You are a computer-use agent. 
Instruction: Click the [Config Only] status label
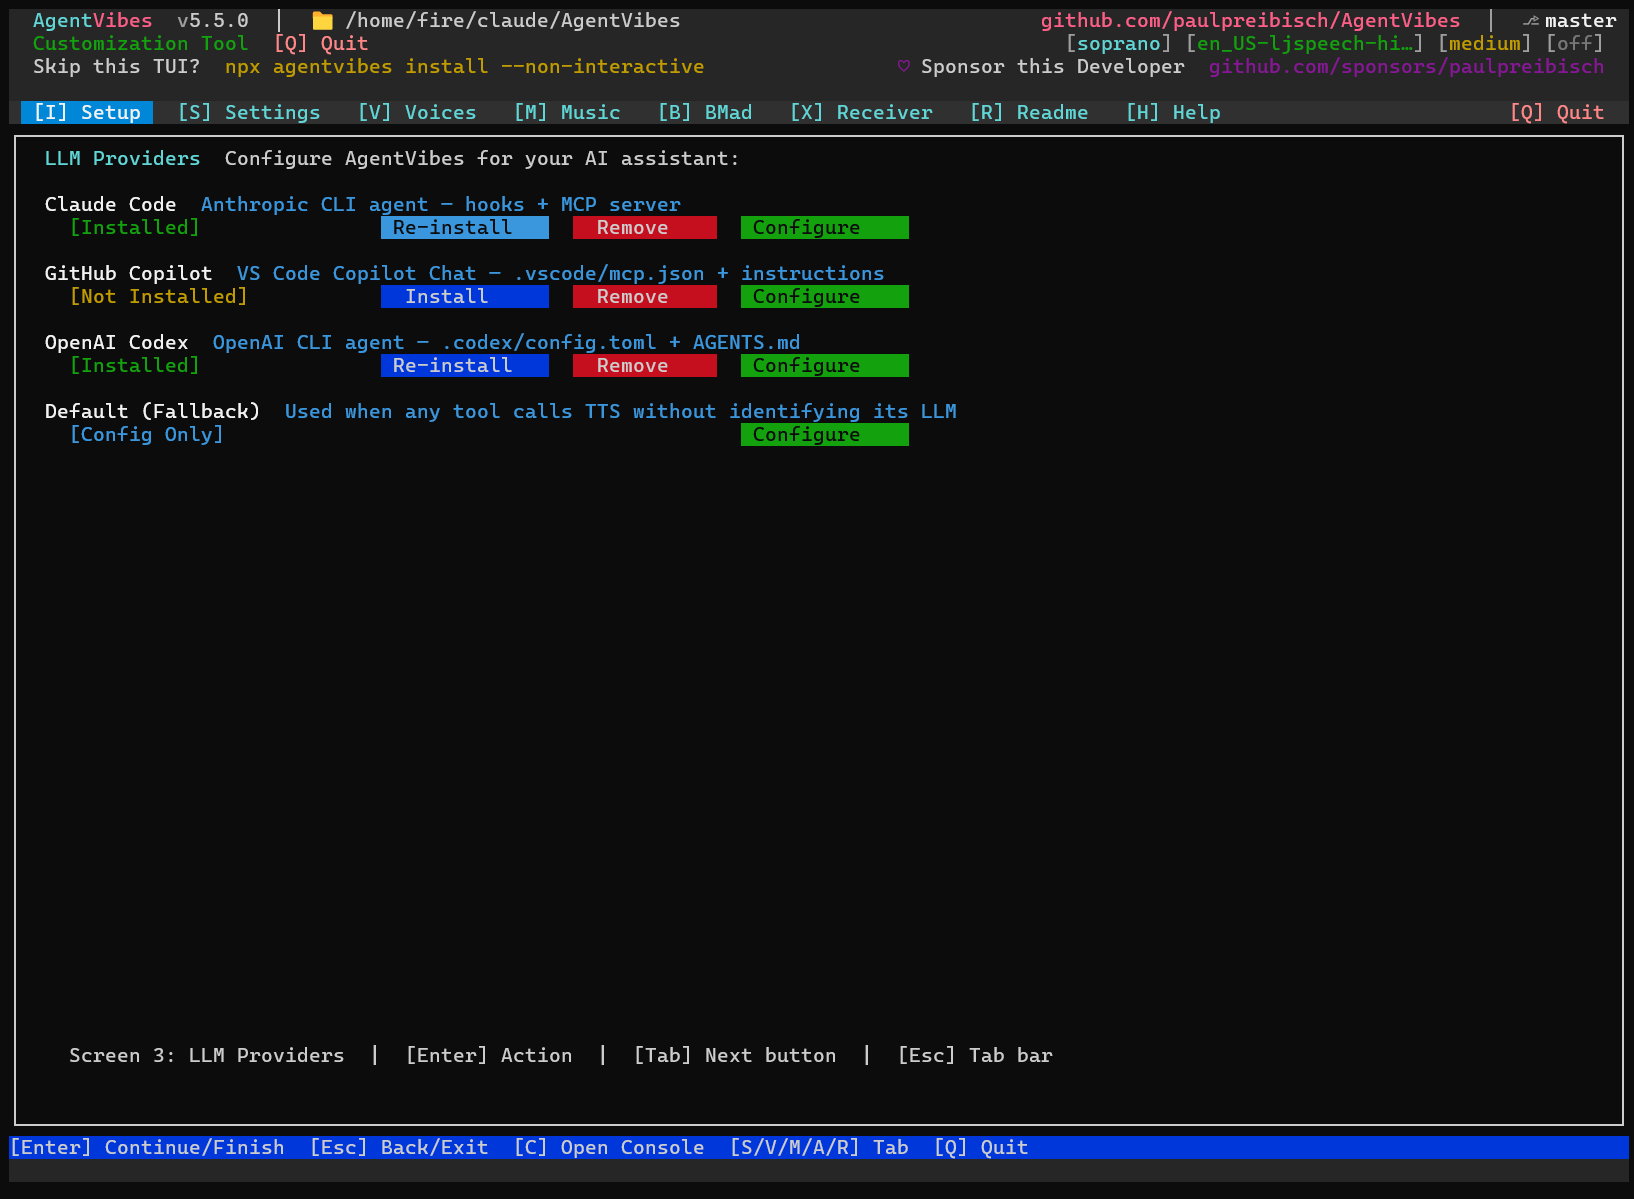point(147,435)
